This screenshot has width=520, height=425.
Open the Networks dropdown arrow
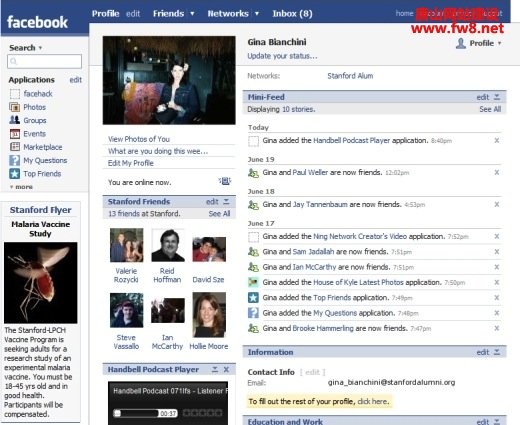(257, 14)
